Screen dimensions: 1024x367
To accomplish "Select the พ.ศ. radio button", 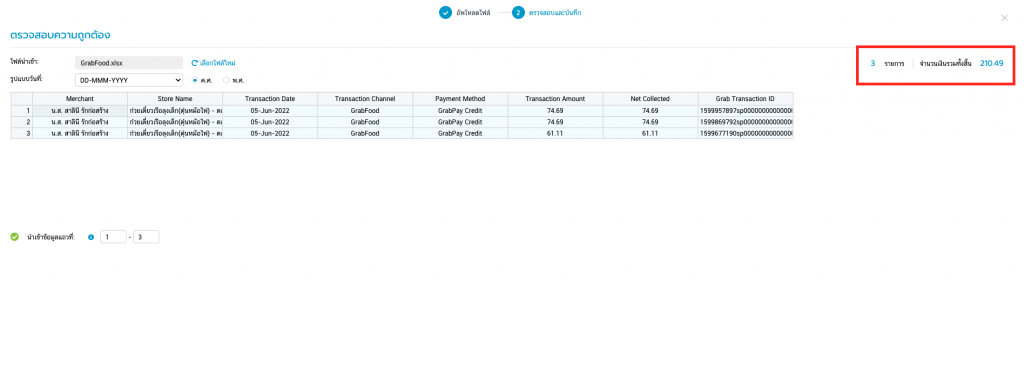I will pos(227,80).
